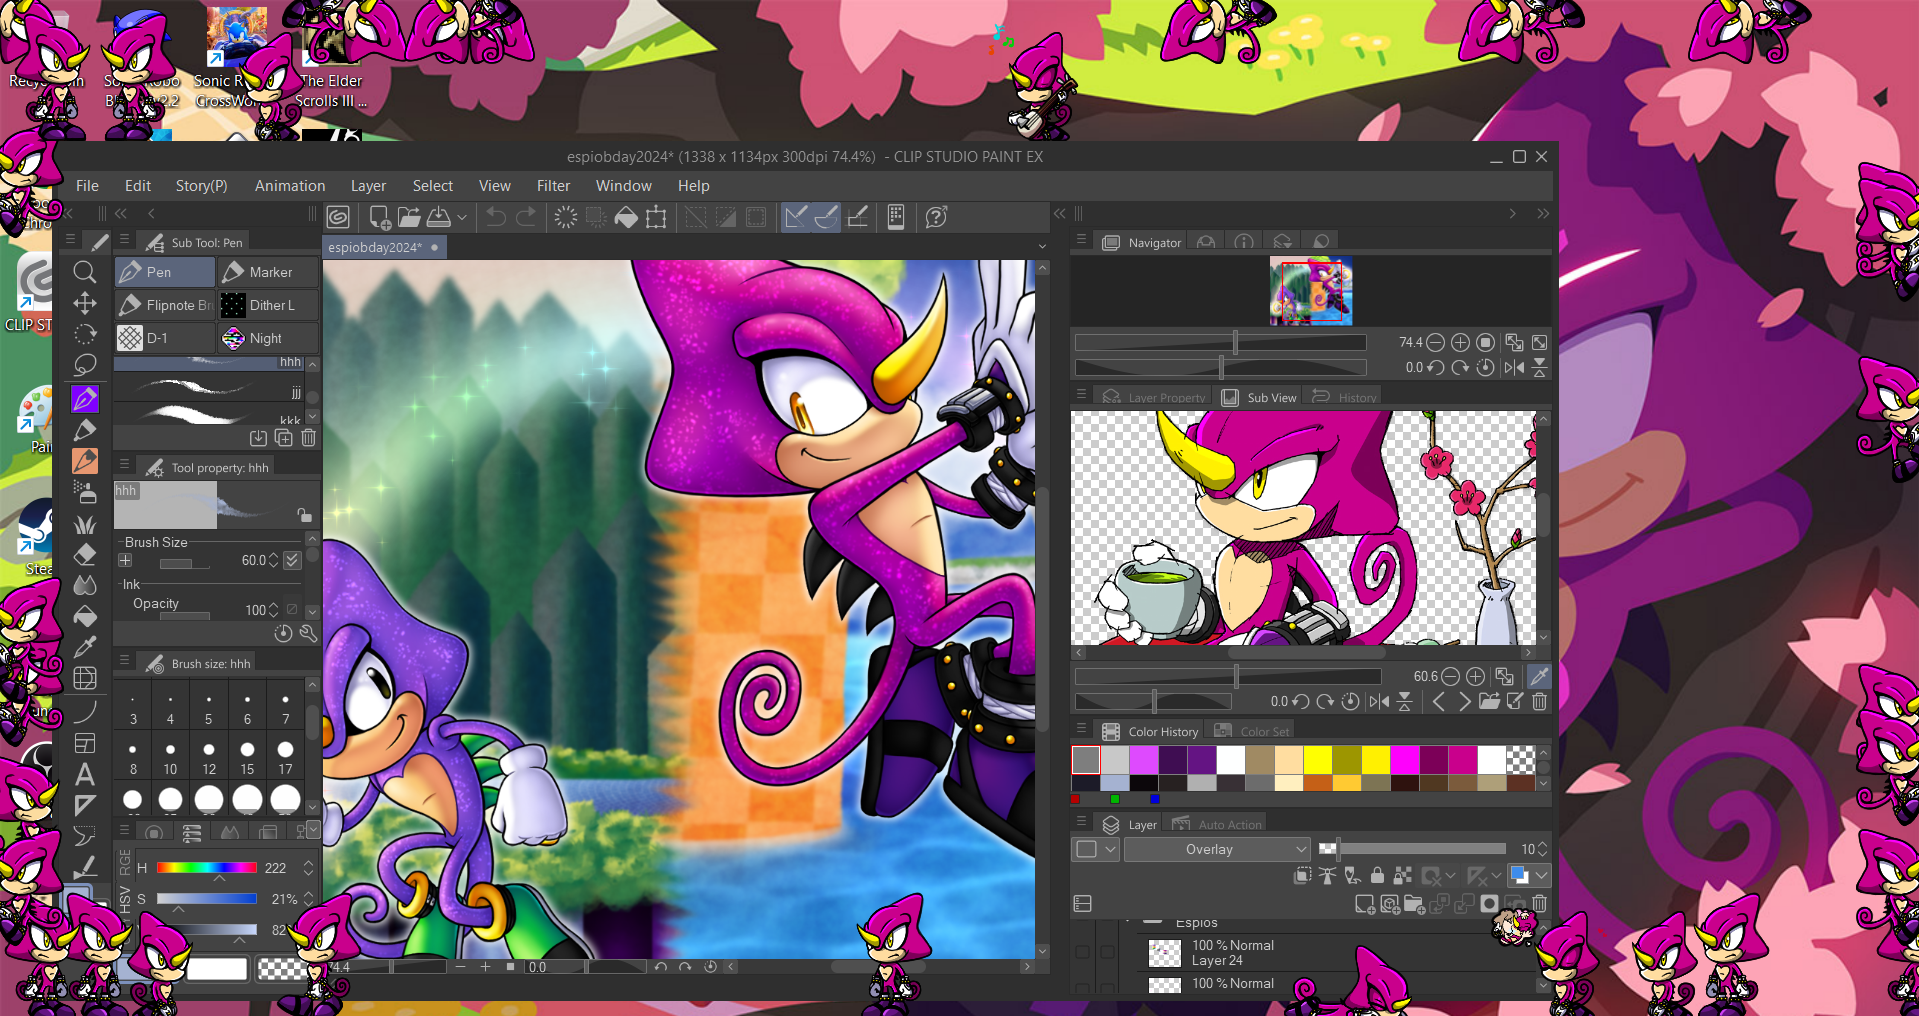Clear the Sub View image with trash icon
Viewport: 1919px width, 1016px height.
pos(1540,701)
